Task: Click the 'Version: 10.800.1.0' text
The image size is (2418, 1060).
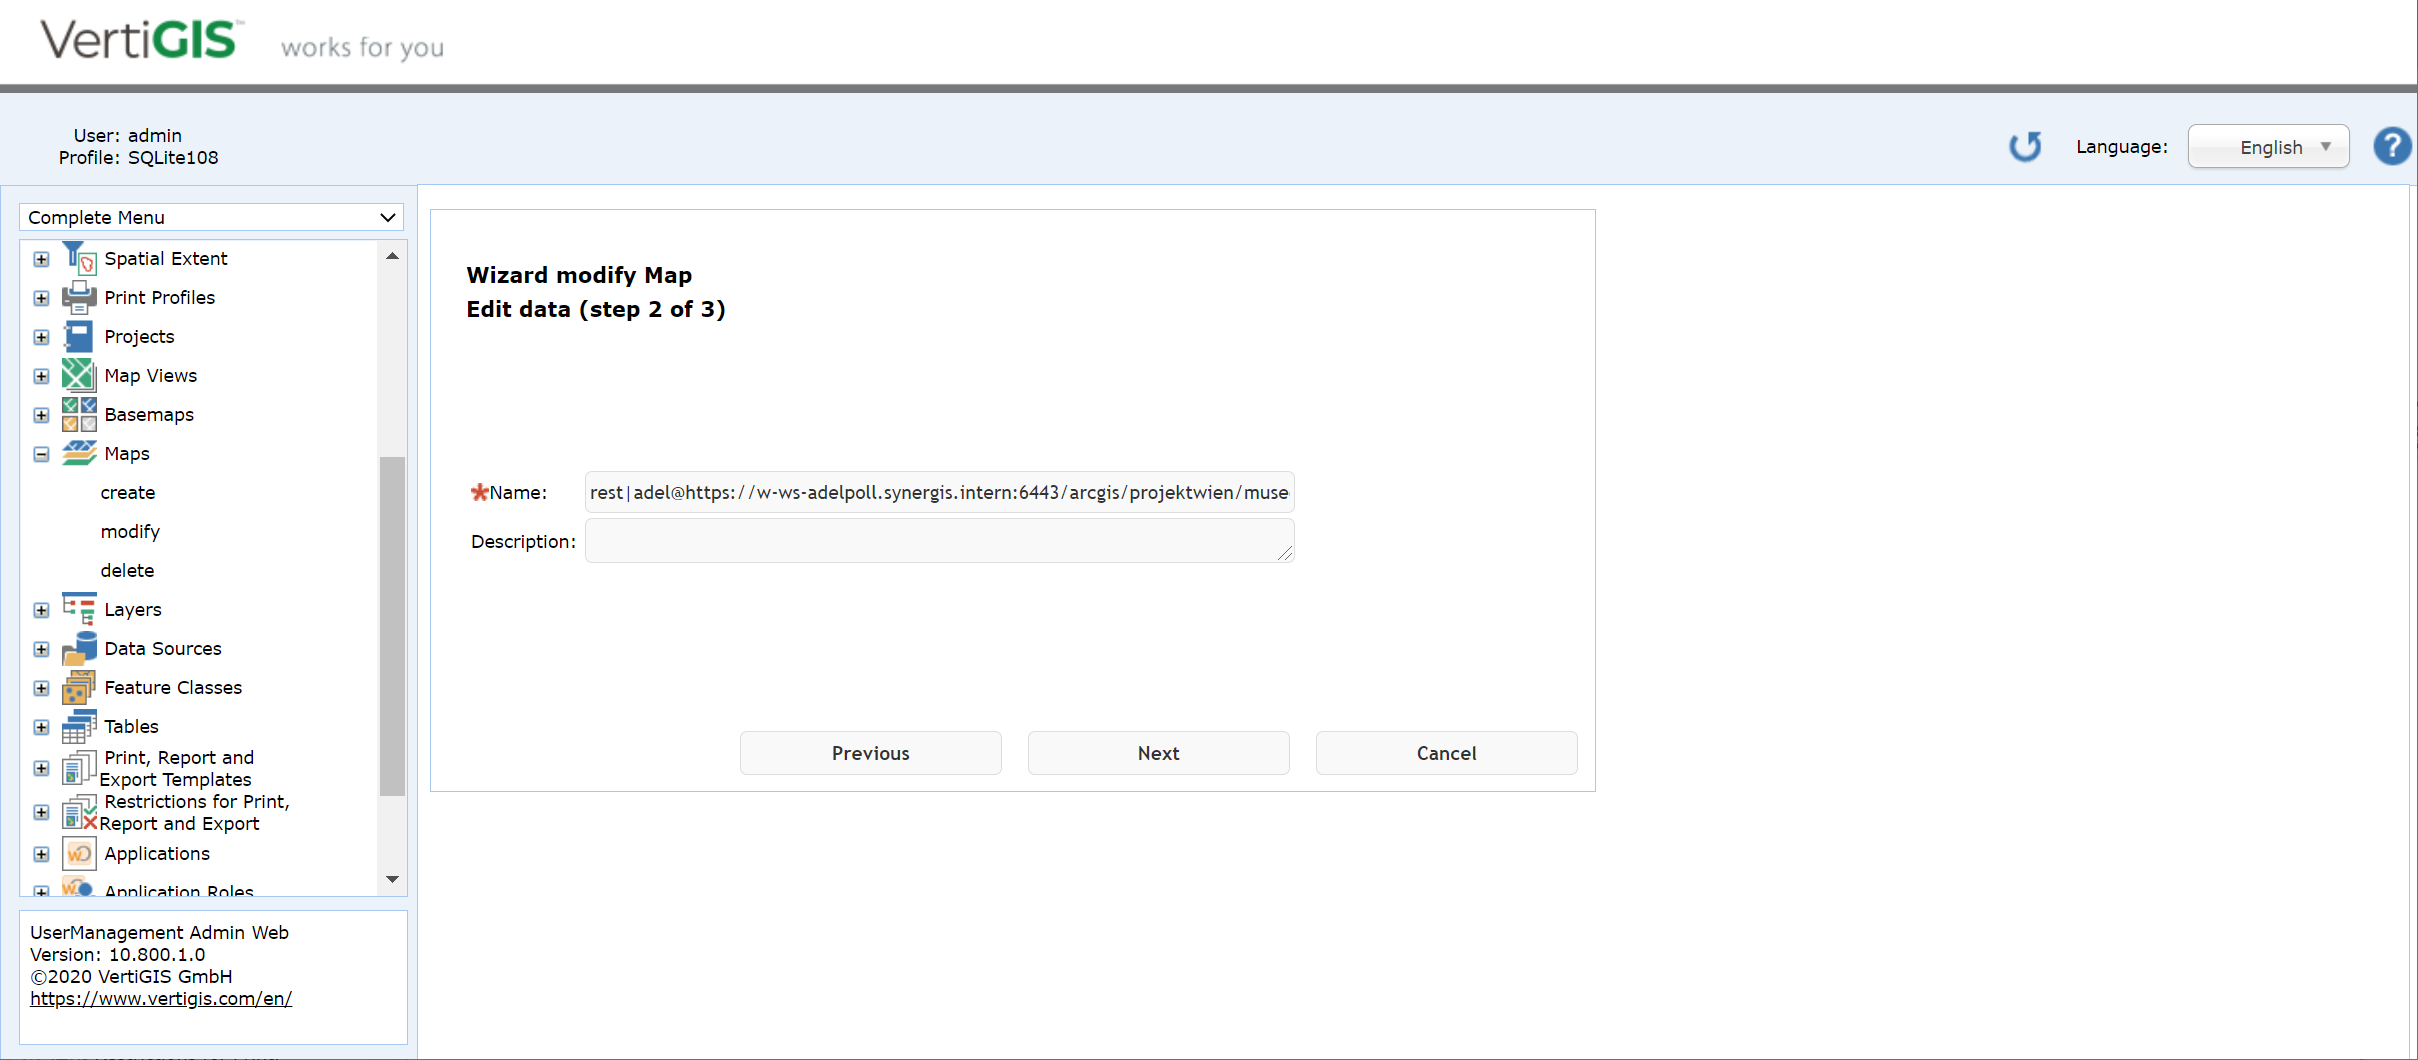Action: [x=118, y=954]
